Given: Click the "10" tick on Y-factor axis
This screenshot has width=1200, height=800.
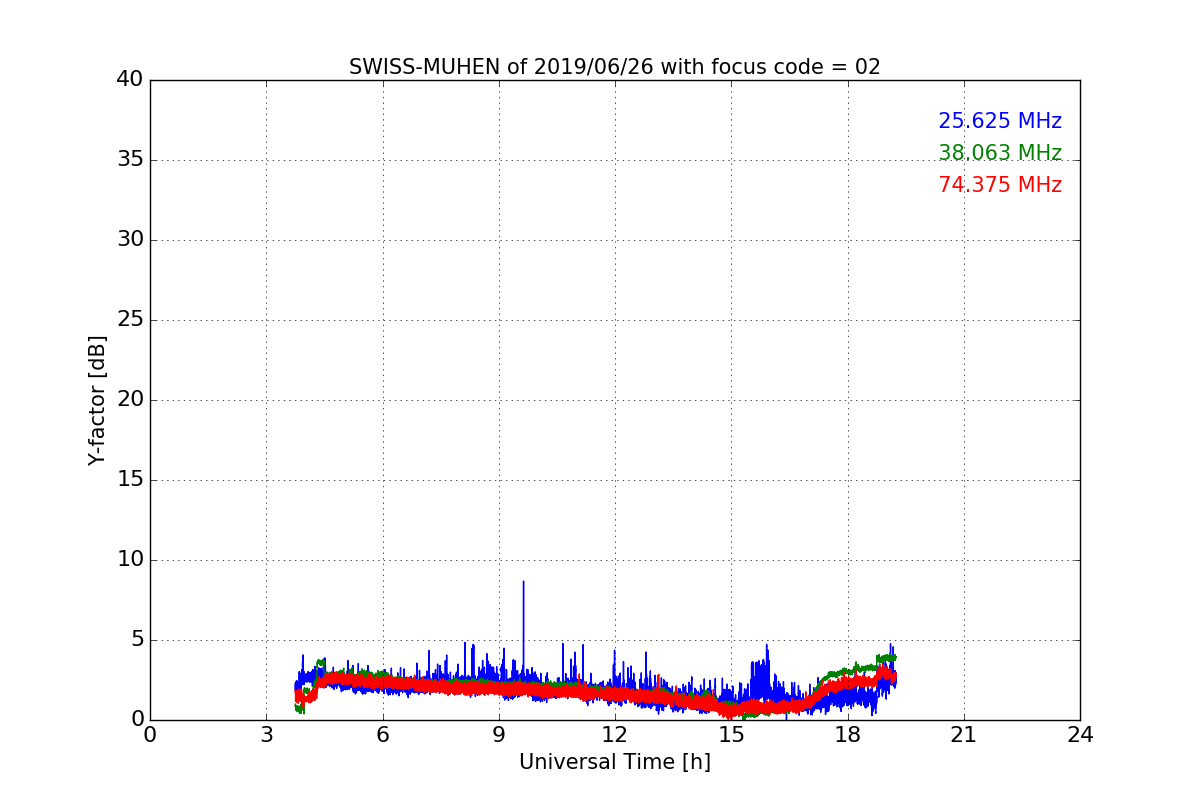Looking at the screenshot, I should 130,560.
